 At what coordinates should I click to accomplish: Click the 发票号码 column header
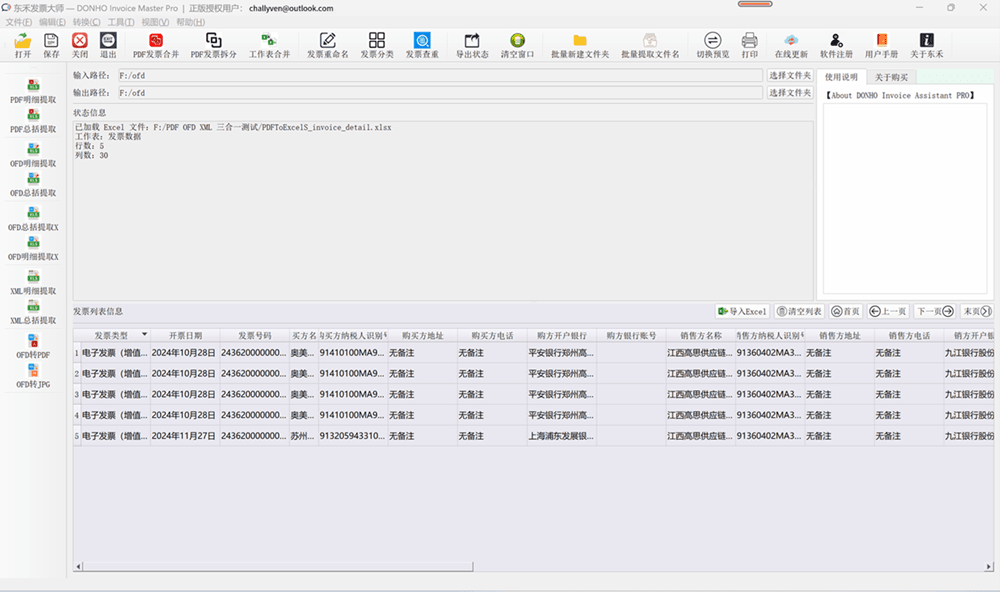pos(254,336)
